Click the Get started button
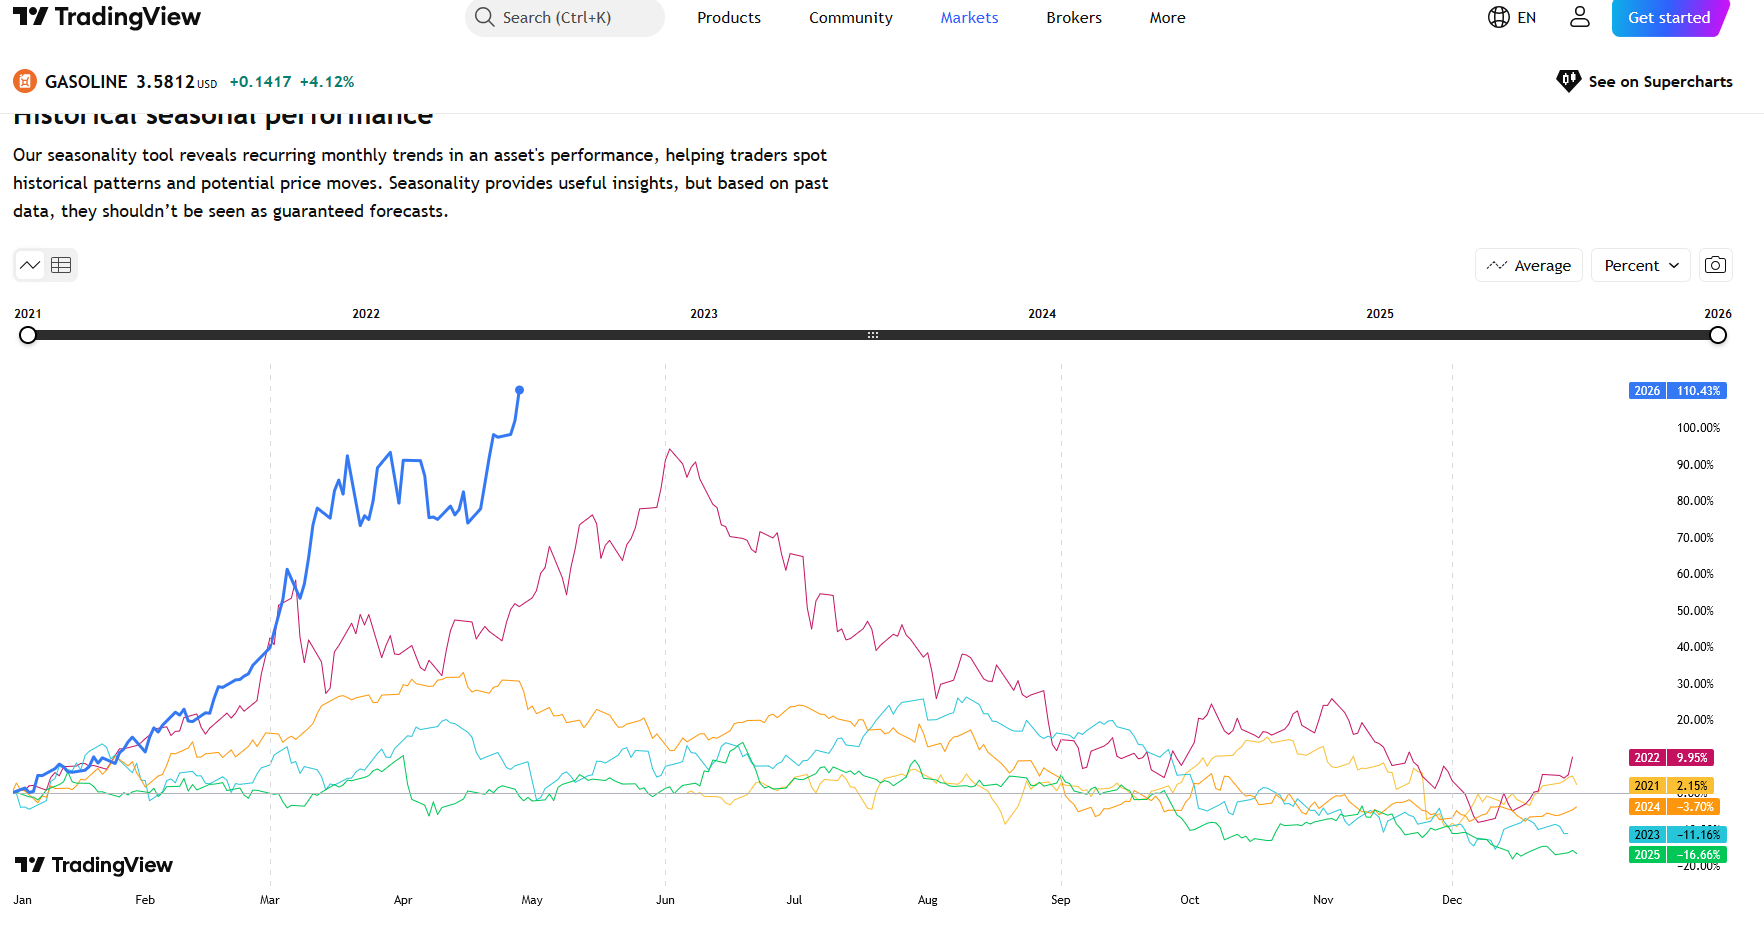The height and width of the screenshot is (940, 1764). click(1669, 17)
